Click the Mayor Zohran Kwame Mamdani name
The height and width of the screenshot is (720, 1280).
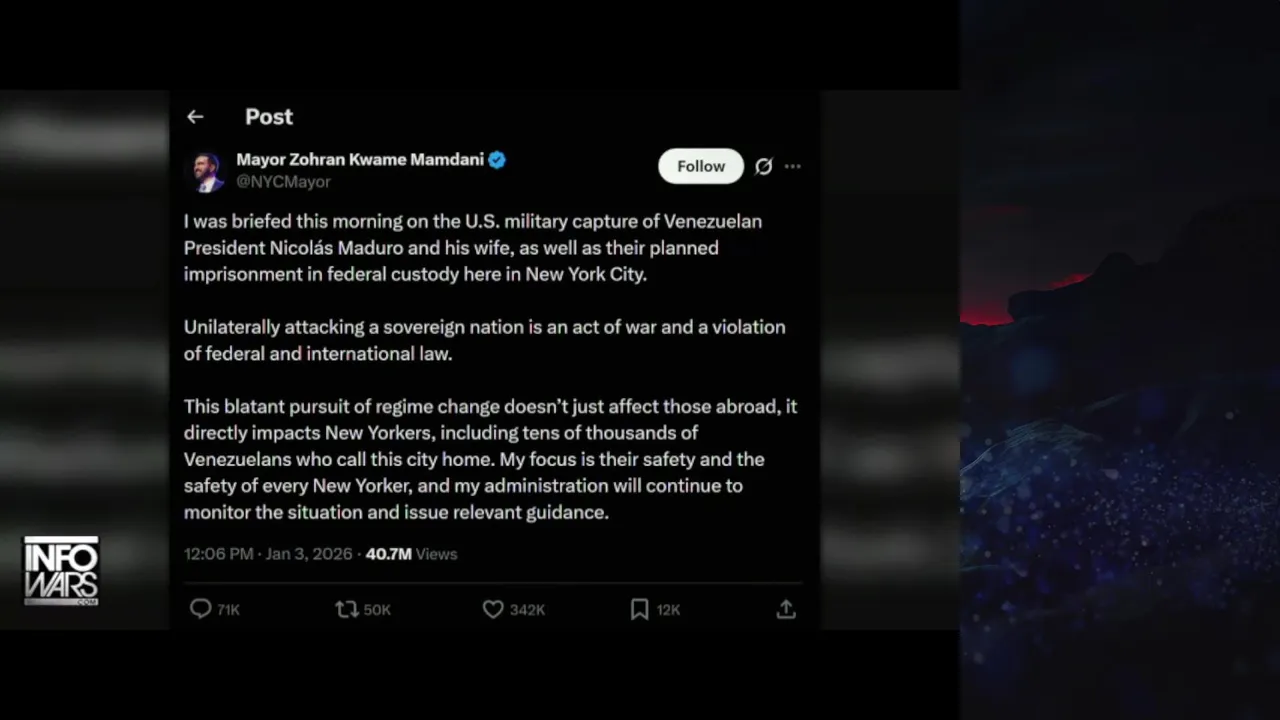pyautogui.click(x=360, y=159)
